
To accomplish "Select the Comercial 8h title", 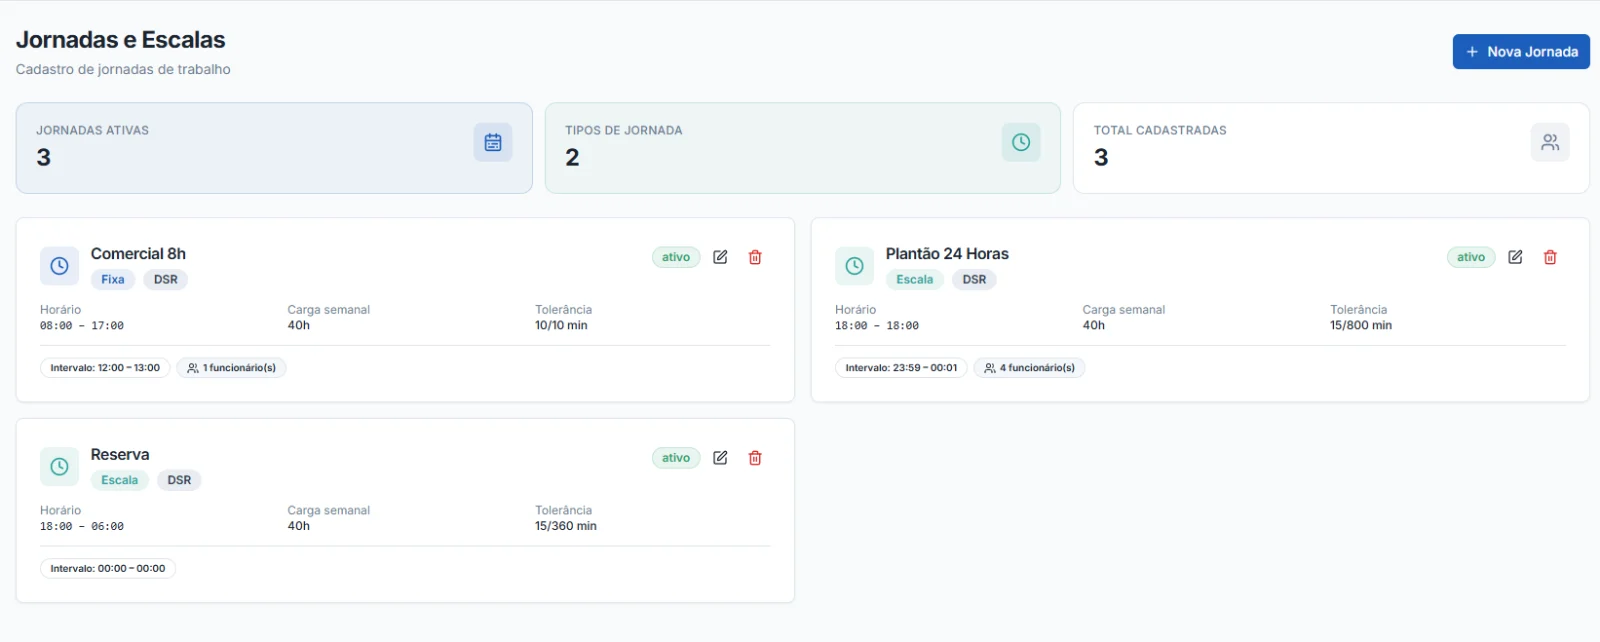I will pyautogui.click(x=138, y=254).
